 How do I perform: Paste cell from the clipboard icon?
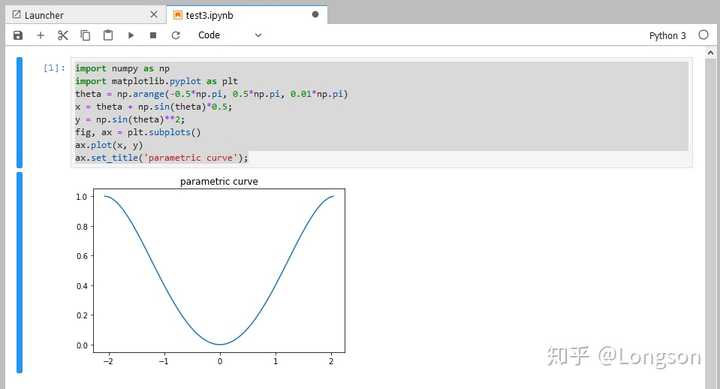tap(108, 35)
